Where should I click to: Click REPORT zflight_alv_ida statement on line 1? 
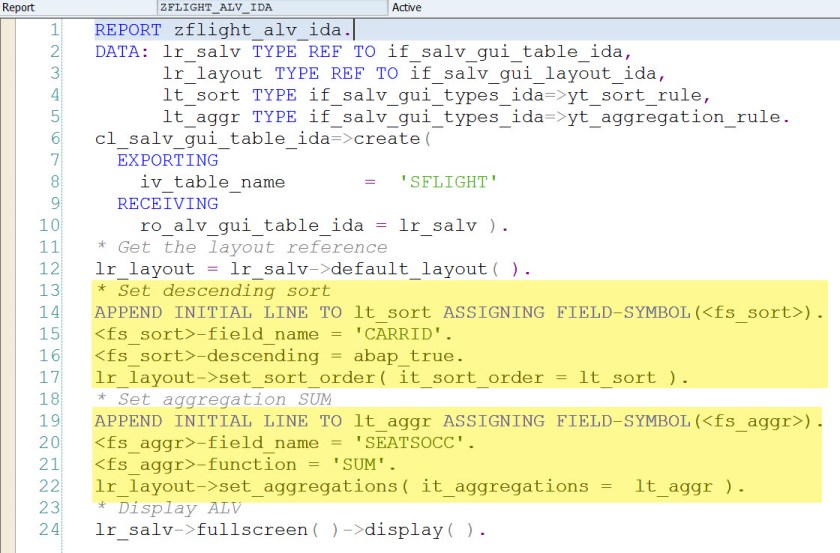(x=223, y=30)
